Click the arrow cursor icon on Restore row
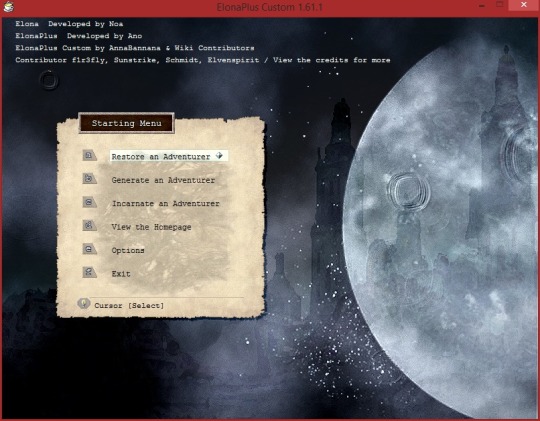 pyautogui.click(x=219, y=156)
